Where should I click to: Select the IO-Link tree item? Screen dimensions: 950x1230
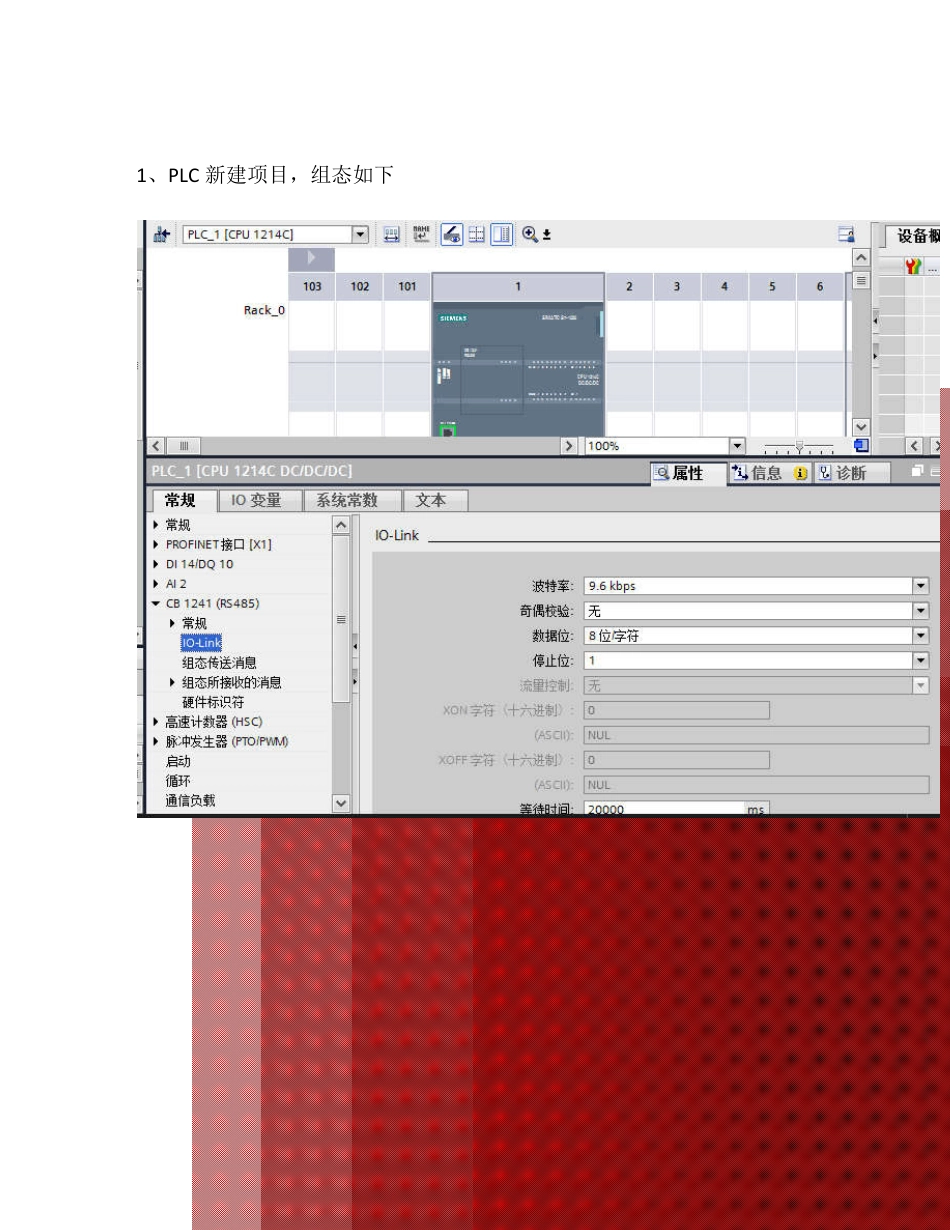tap(201, 643)
